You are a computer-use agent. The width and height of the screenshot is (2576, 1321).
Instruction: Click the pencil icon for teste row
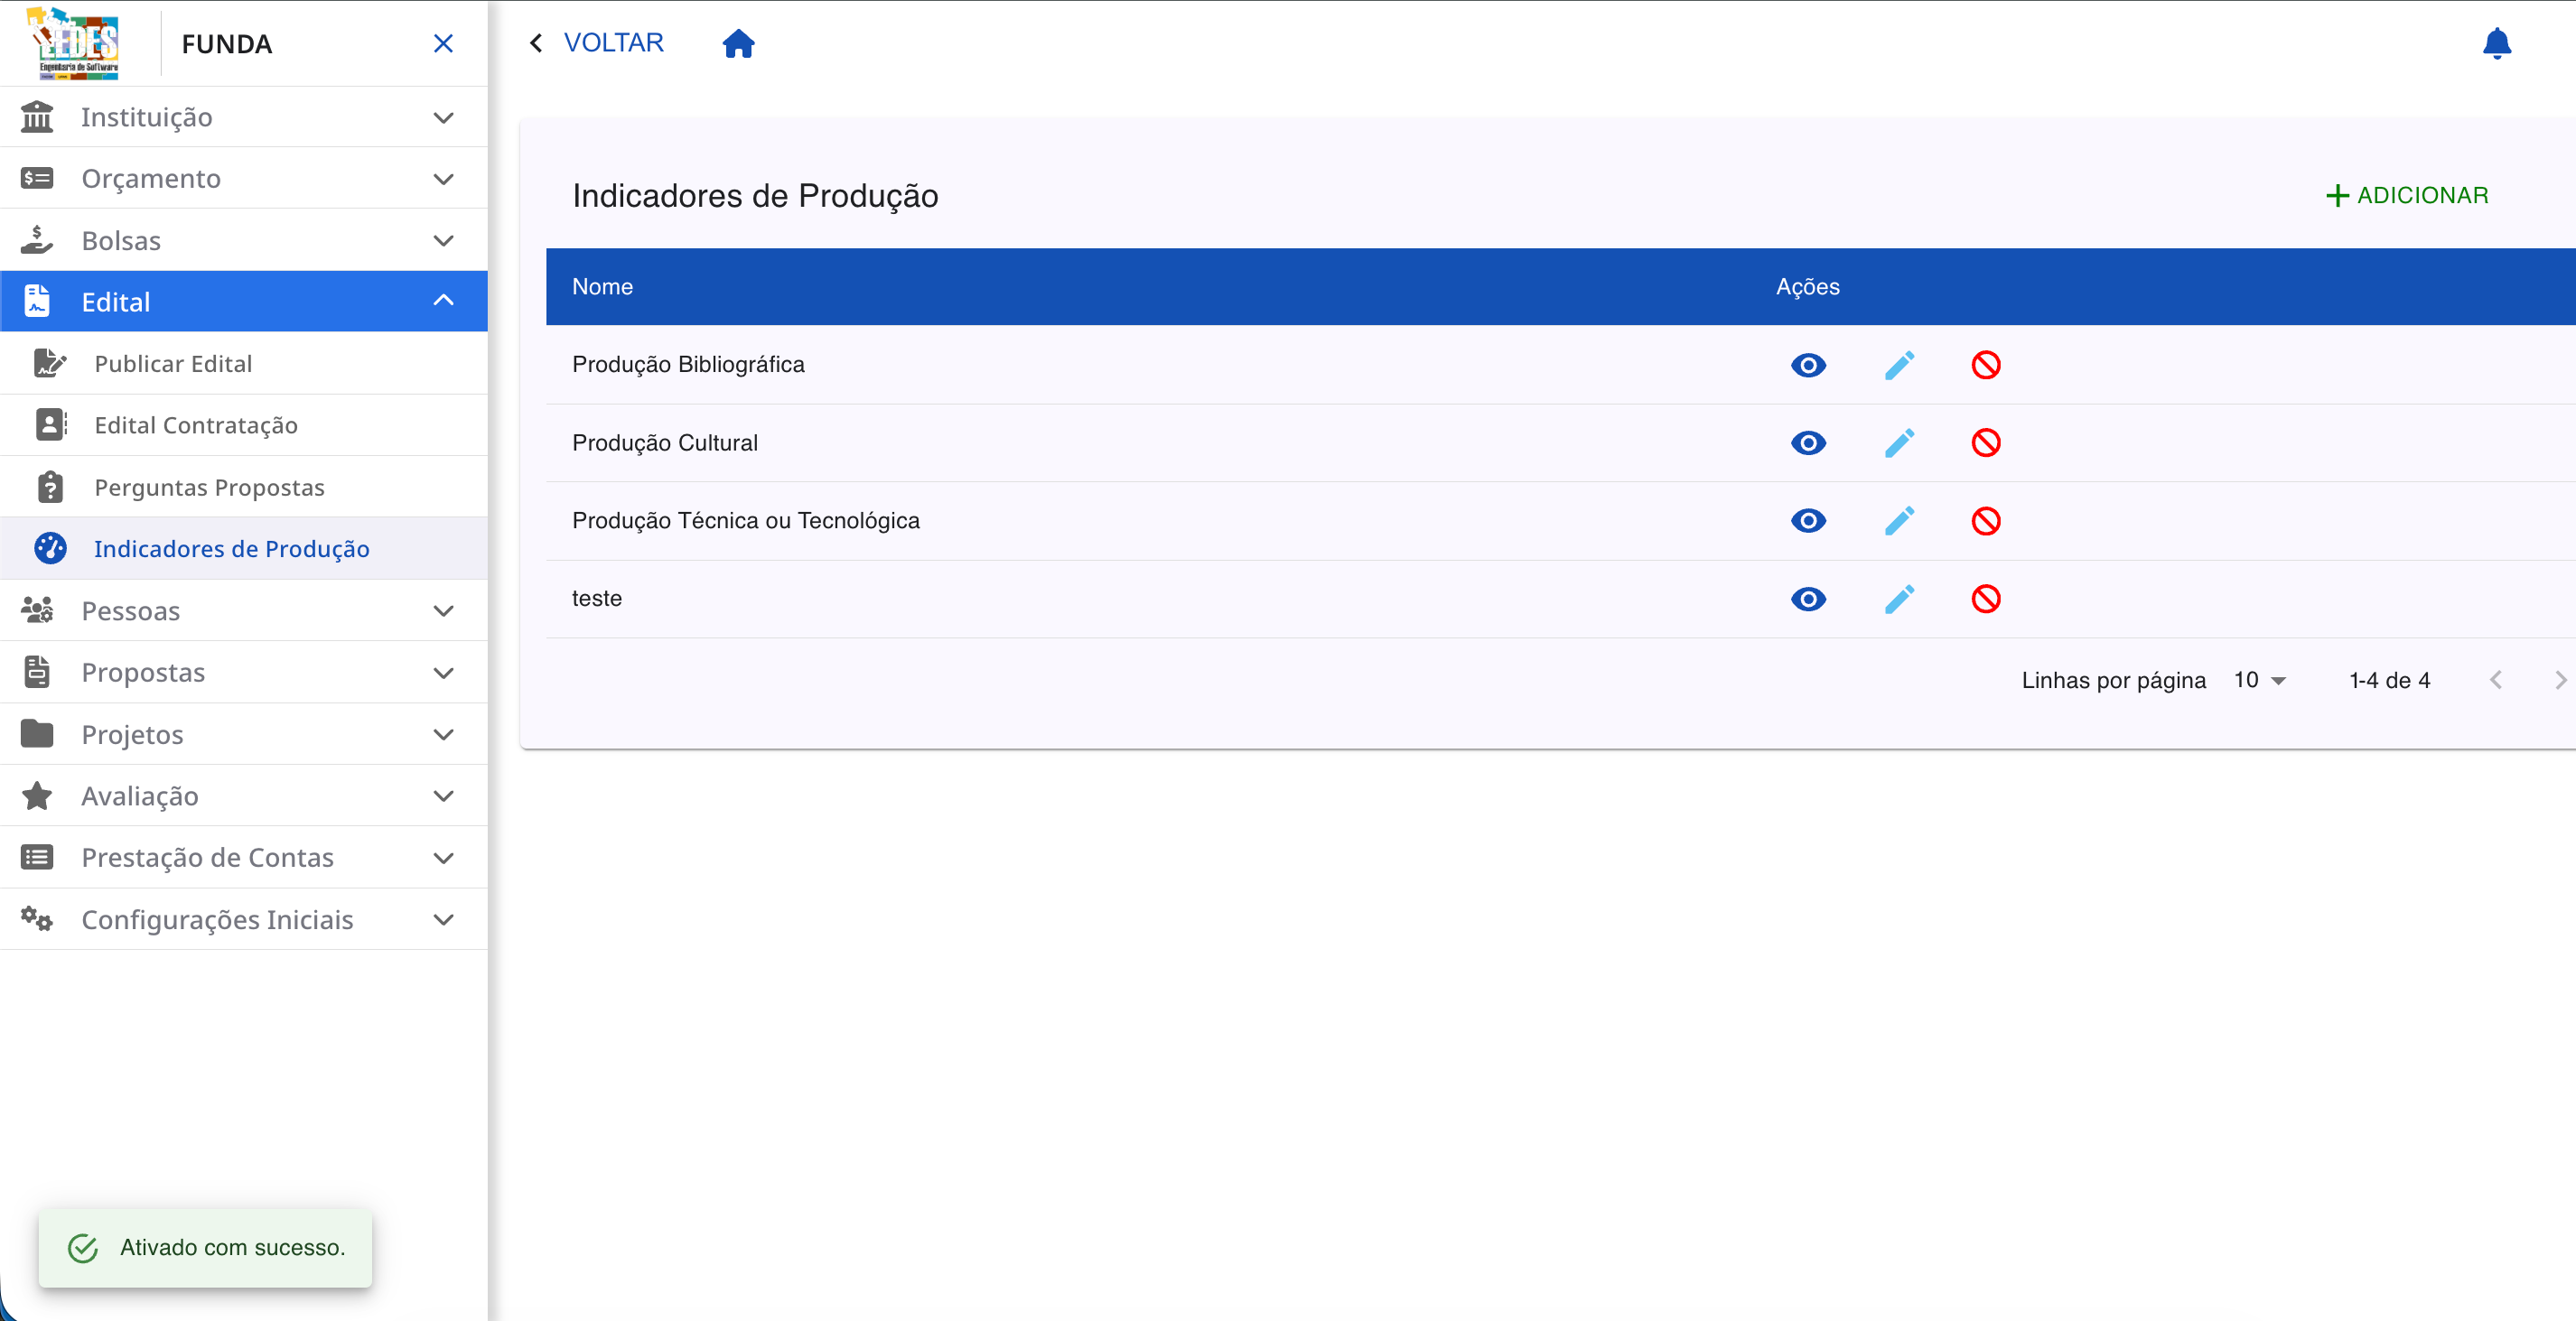(x=1899, y=599)
